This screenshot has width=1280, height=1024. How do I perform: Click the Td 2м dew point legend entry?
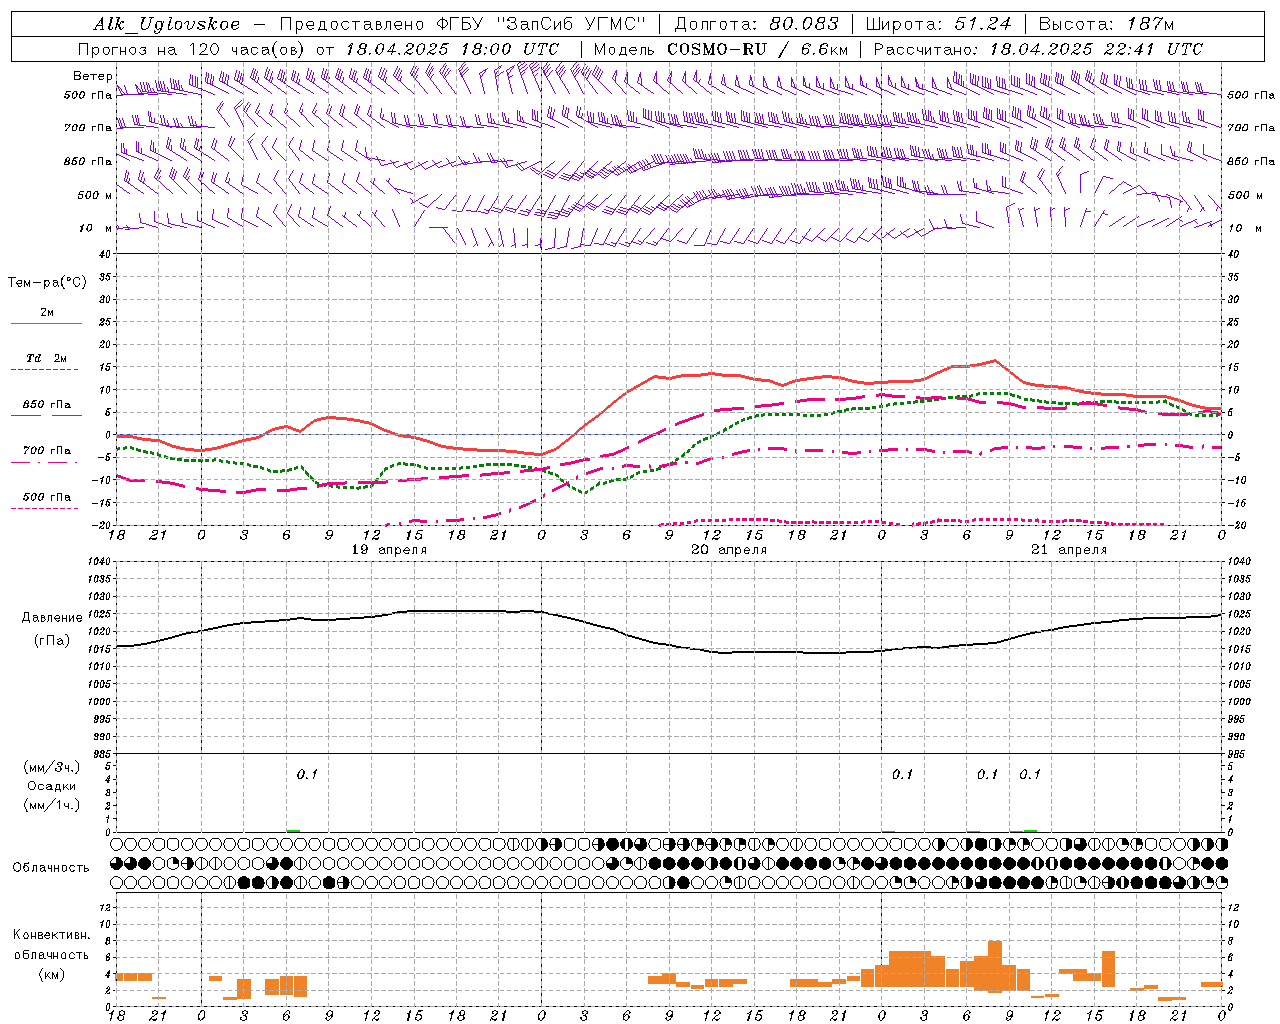pyautogui.click(x=47, y=358)
